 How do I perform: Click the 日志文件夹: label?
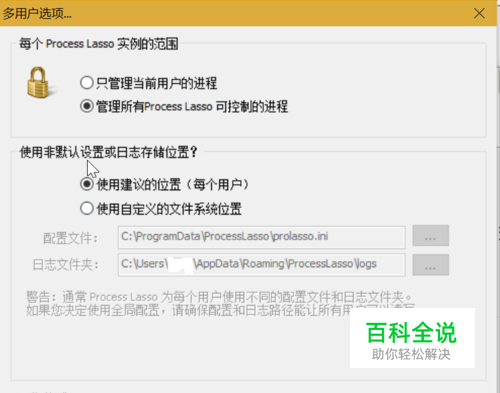pyautogui.click(x=65, y=265)
